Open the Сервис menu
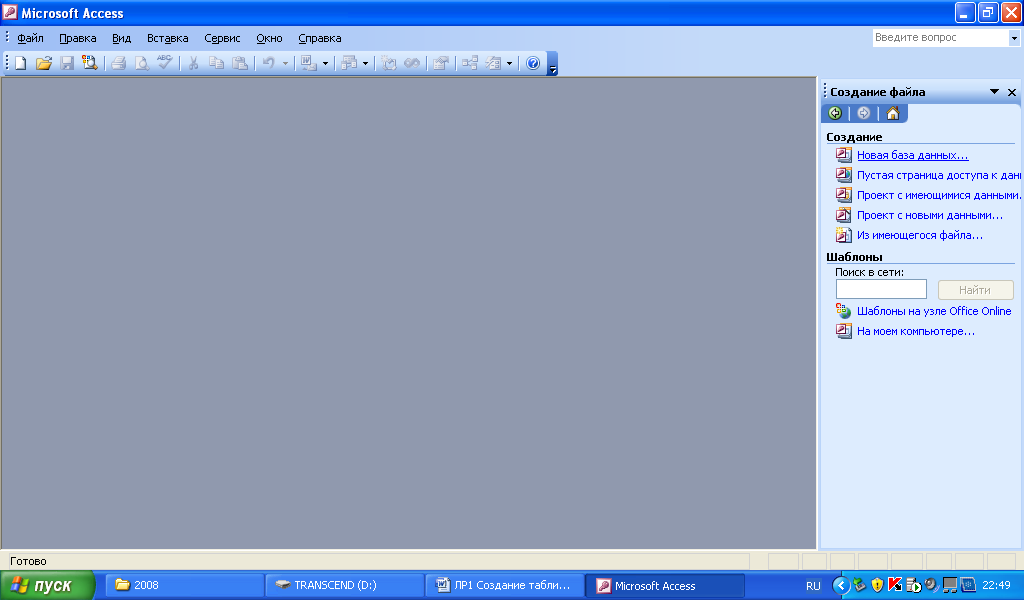Viewport: 1024px width, 600px height. (x=222, y=38)
